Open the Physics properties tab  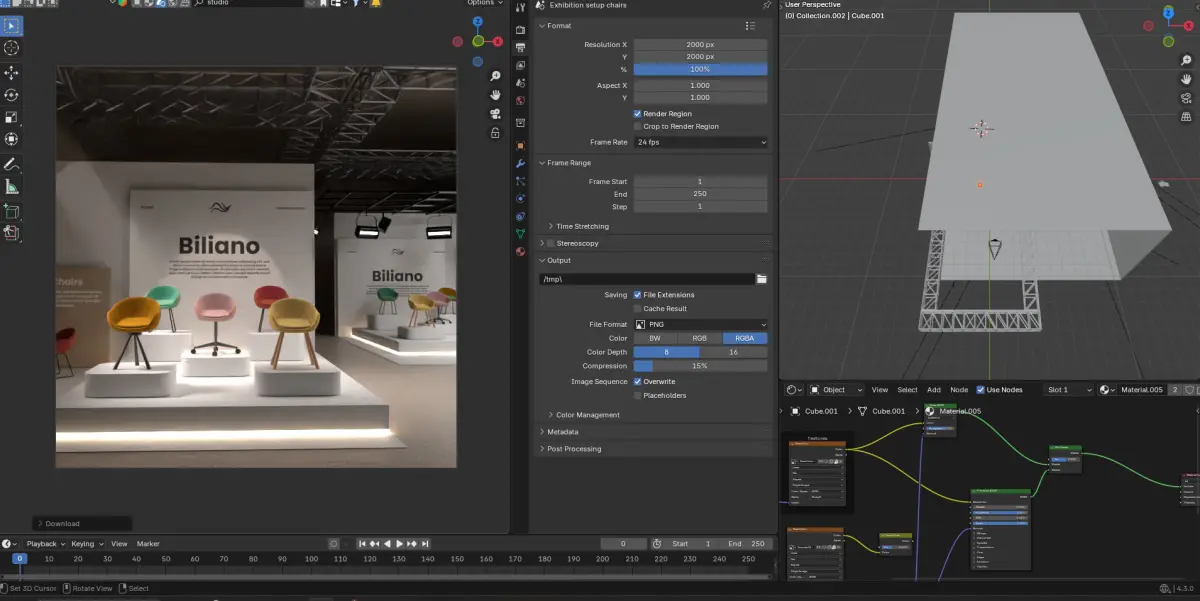[520, 198]
